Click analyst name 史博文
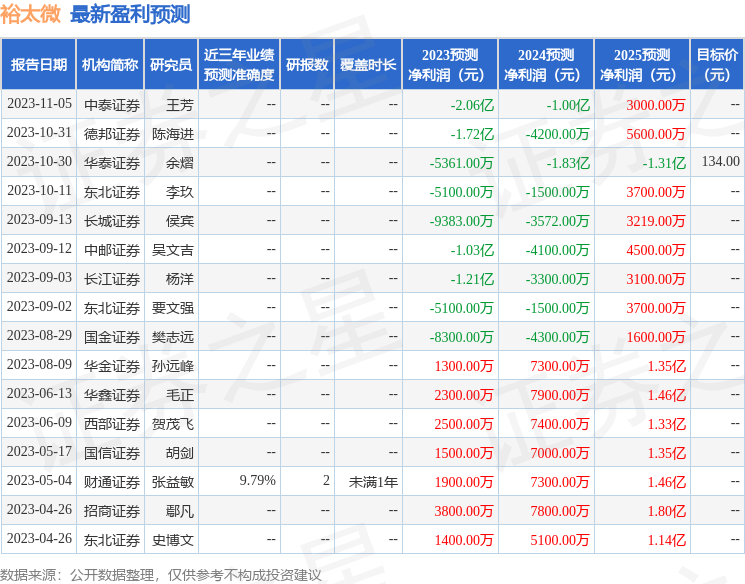This screenshot has width=745, height=584. pos(172,540)
